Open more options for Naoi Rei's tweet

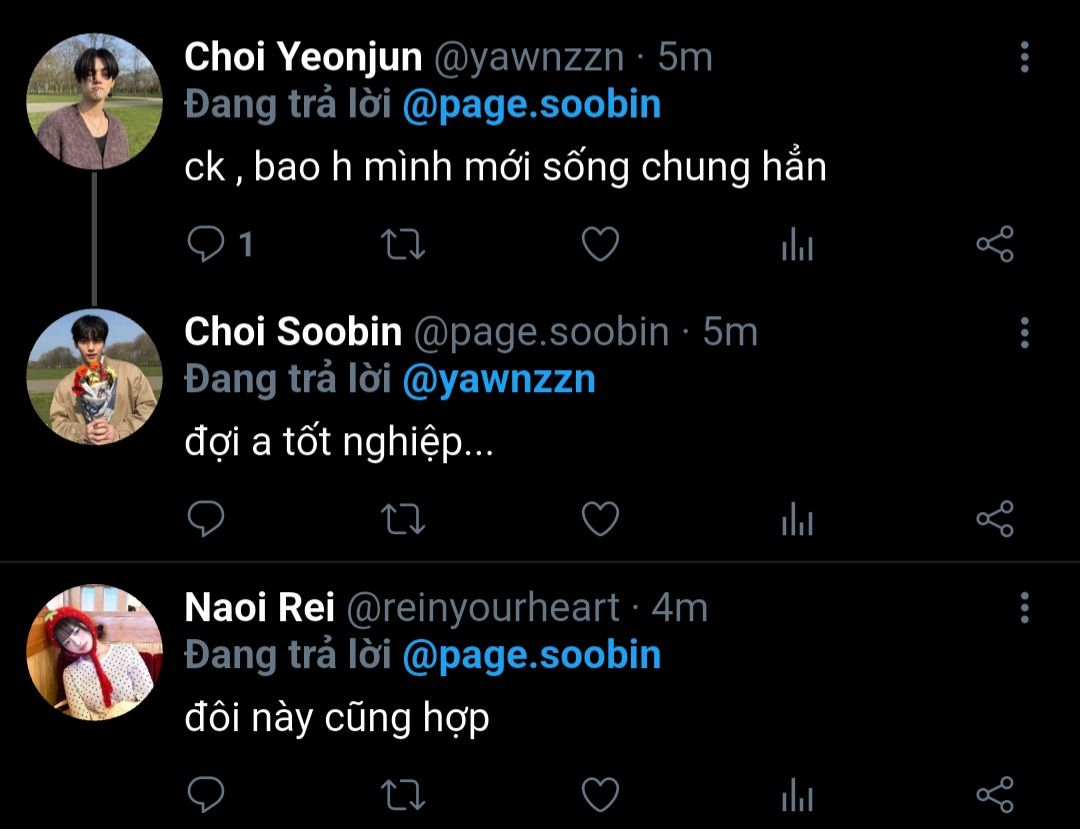tap(1024, 607)
